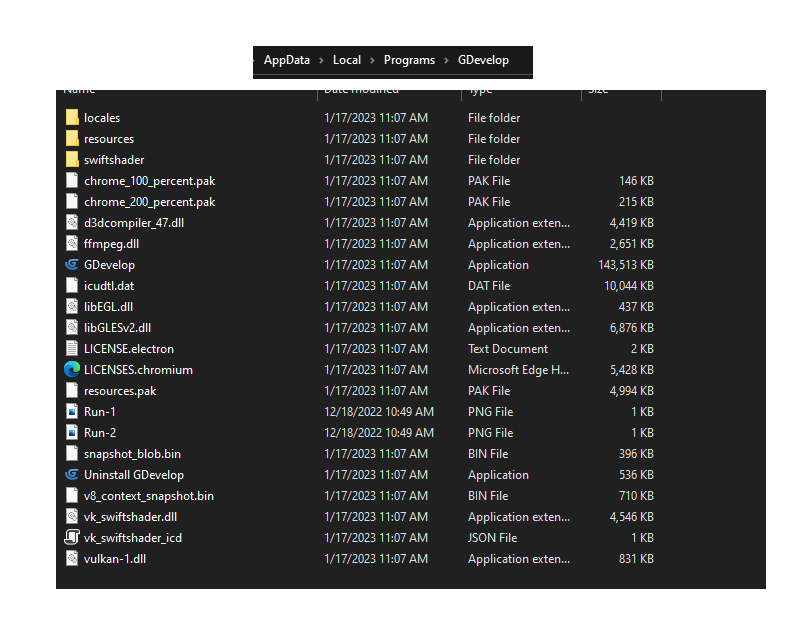Click the v8_context_snapshot.bin file icon
The width and height of the screenshot is (801, 636).
click(x=72, y=496)
